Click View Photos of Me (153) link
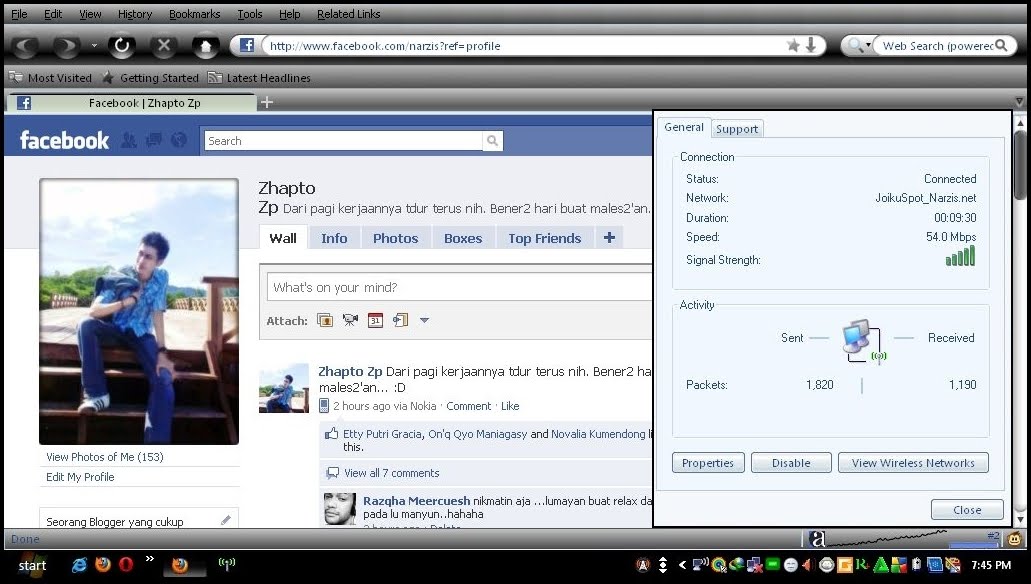This screenshot has height=584, width=1031. 105,457
